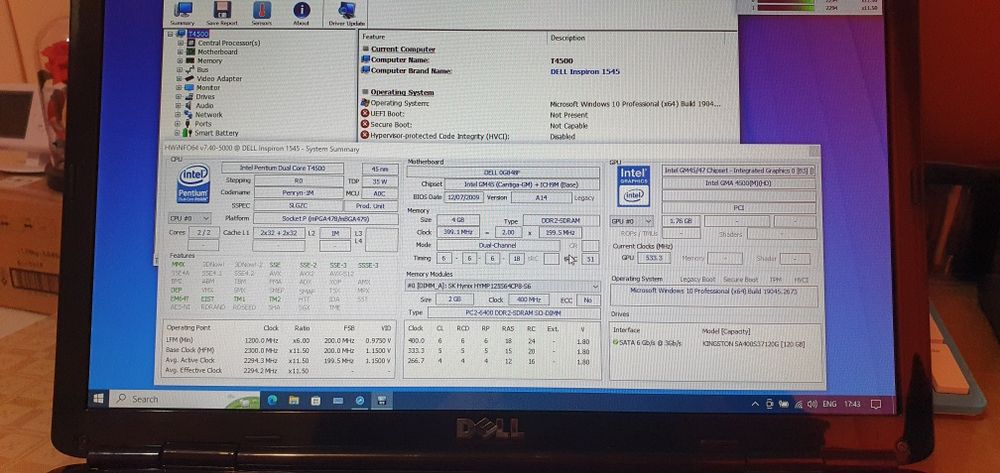Open the CPU #0 selector dropdown
This screenshot has height=473, width=1000.
click(188, 218)
